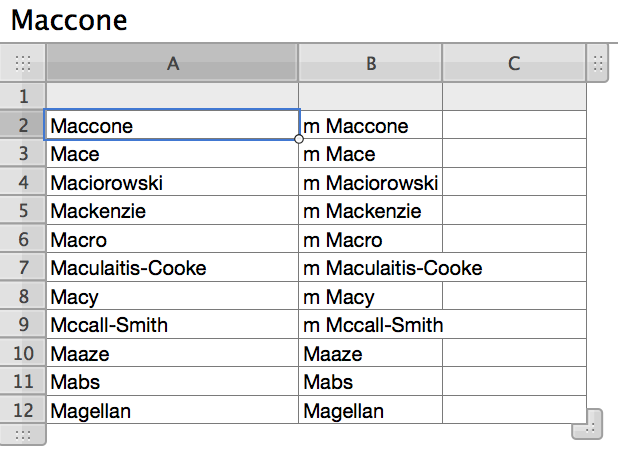Click the table corner handle top-left
Image resolution: width=618 pixels, height=462 pixels.
22,63
